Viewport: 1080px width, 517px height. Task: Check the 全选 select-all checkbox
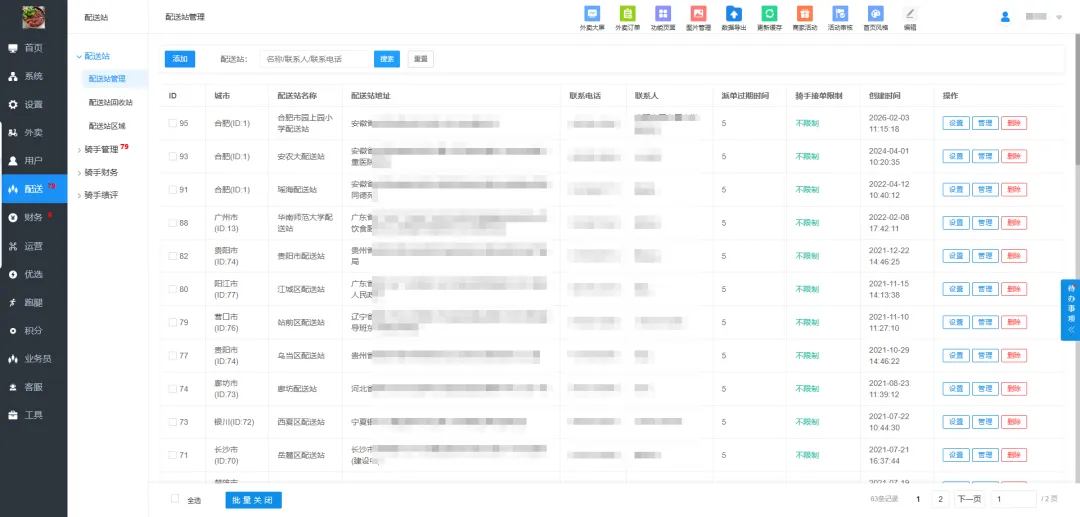coord(175,499)
